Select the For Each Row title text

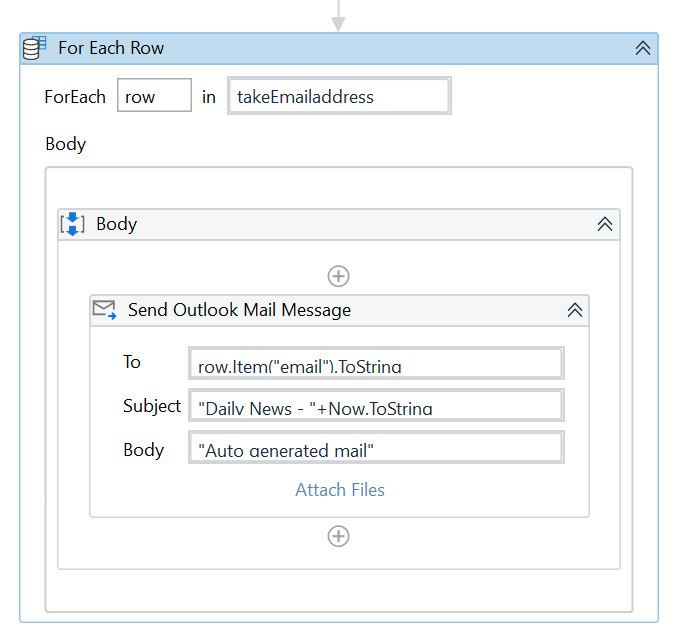[x=111, y=48]
